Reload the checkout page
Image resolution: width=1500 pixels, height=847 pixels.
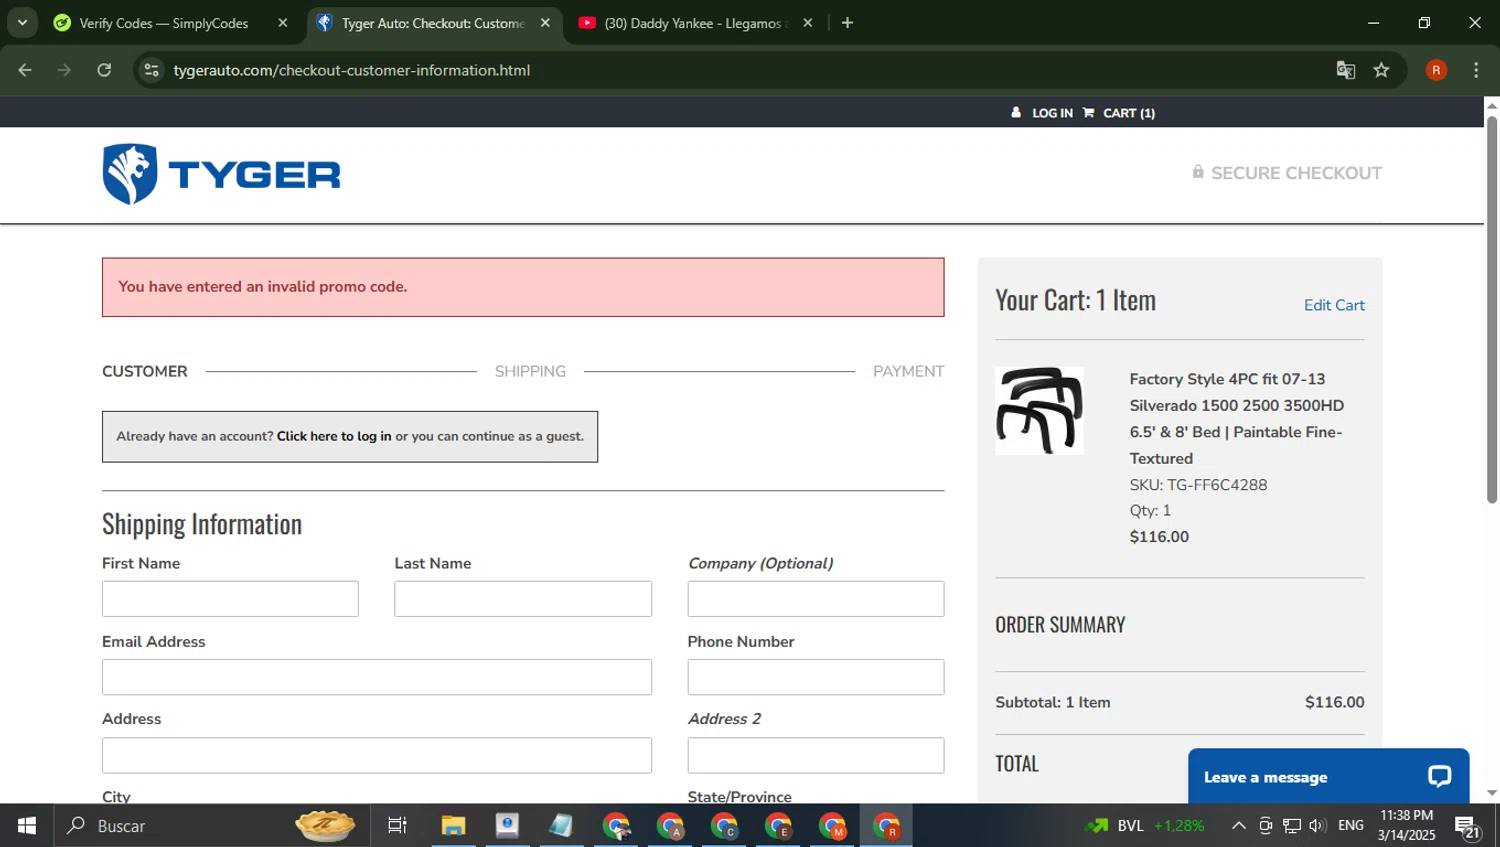click(x=104, y=70)
